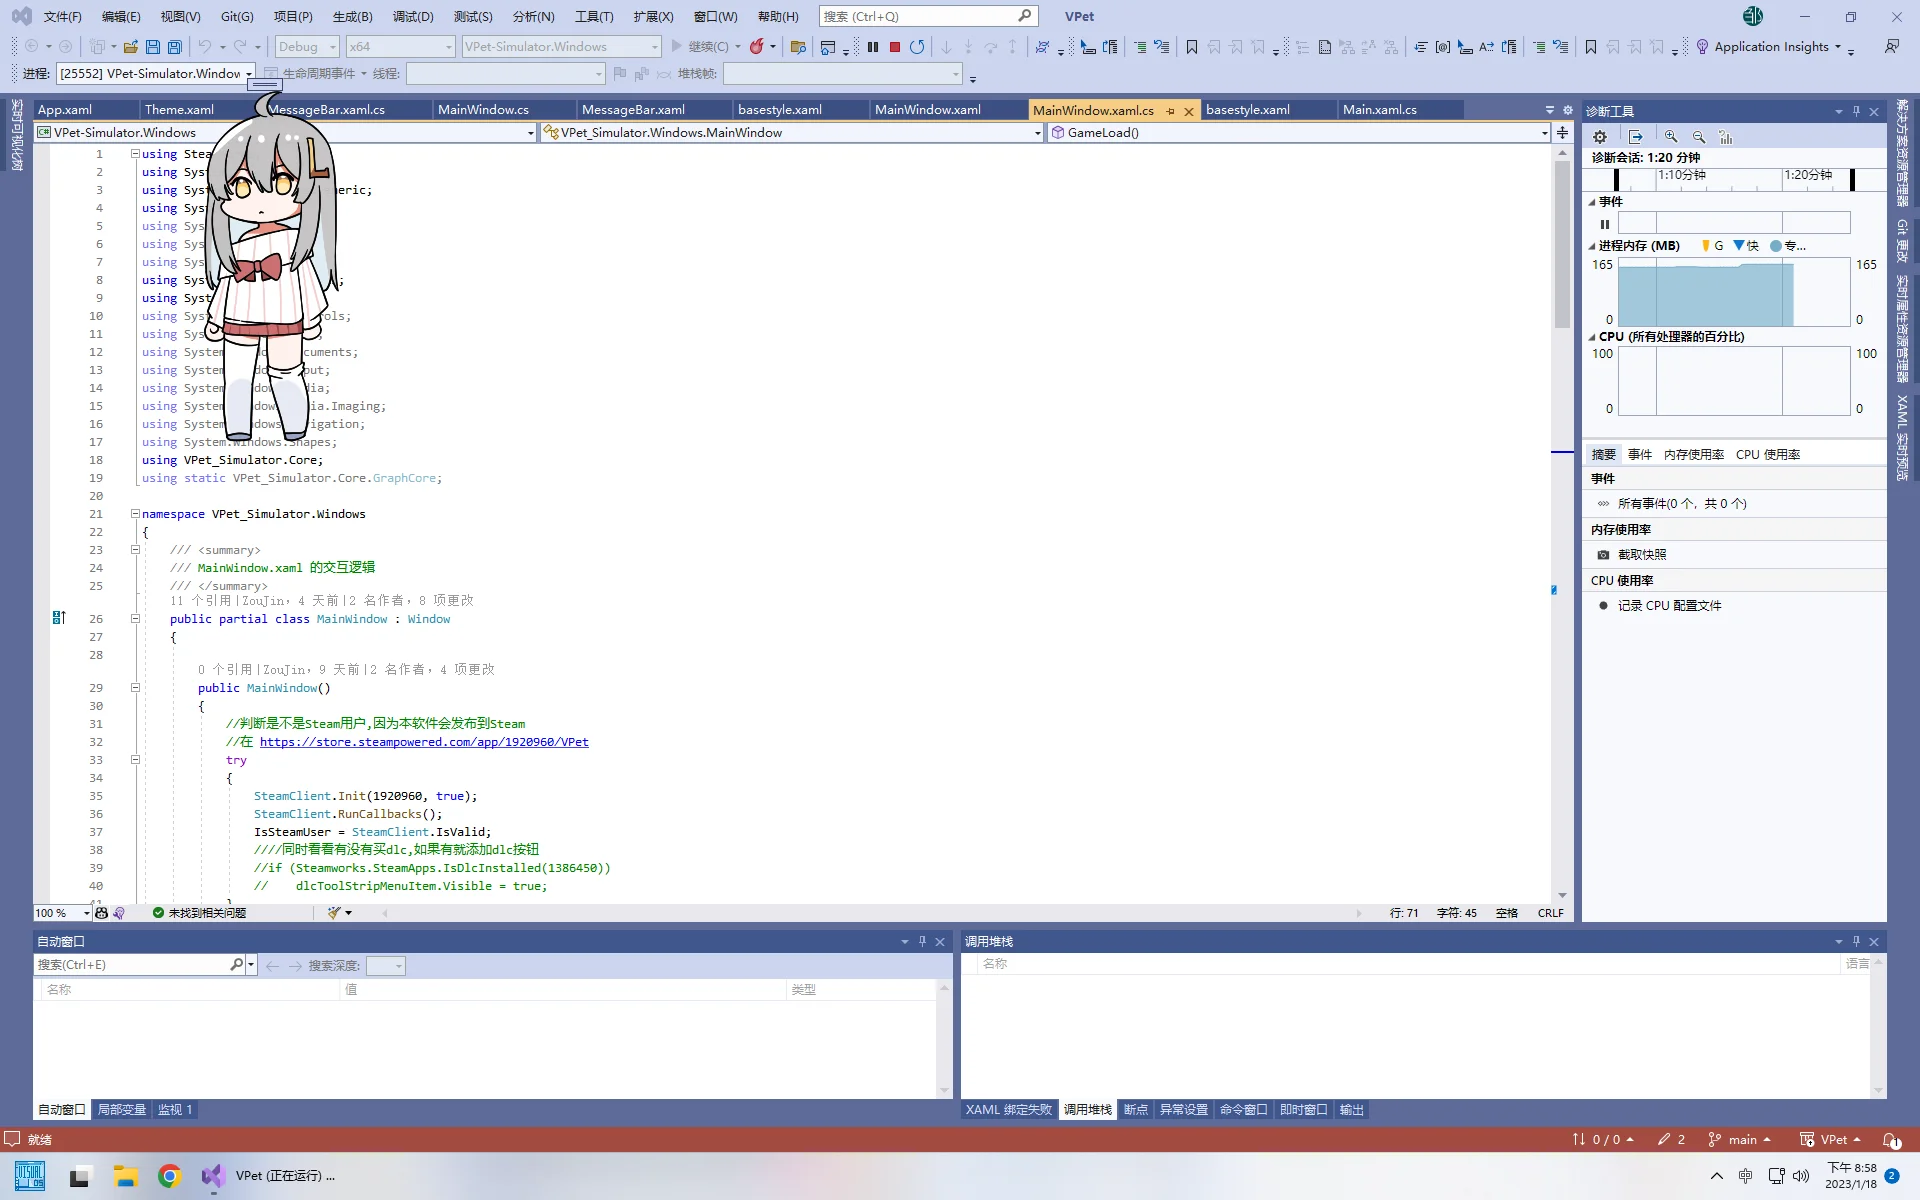Collapse the MainWindow class at line 26

click(x=135, y=619)
